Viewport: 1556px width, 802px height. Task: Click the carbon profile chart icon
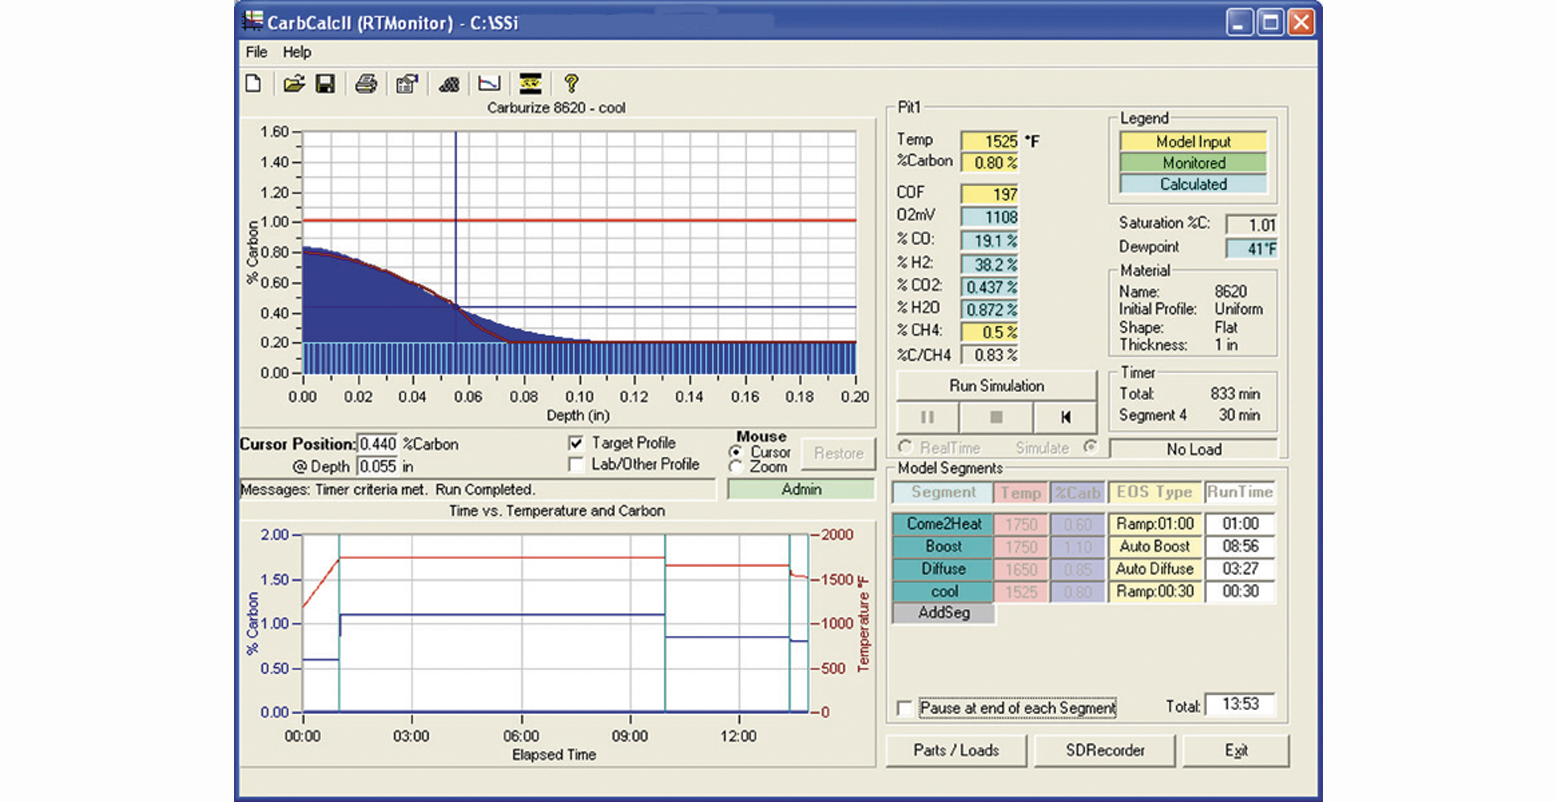pos(489,84)
